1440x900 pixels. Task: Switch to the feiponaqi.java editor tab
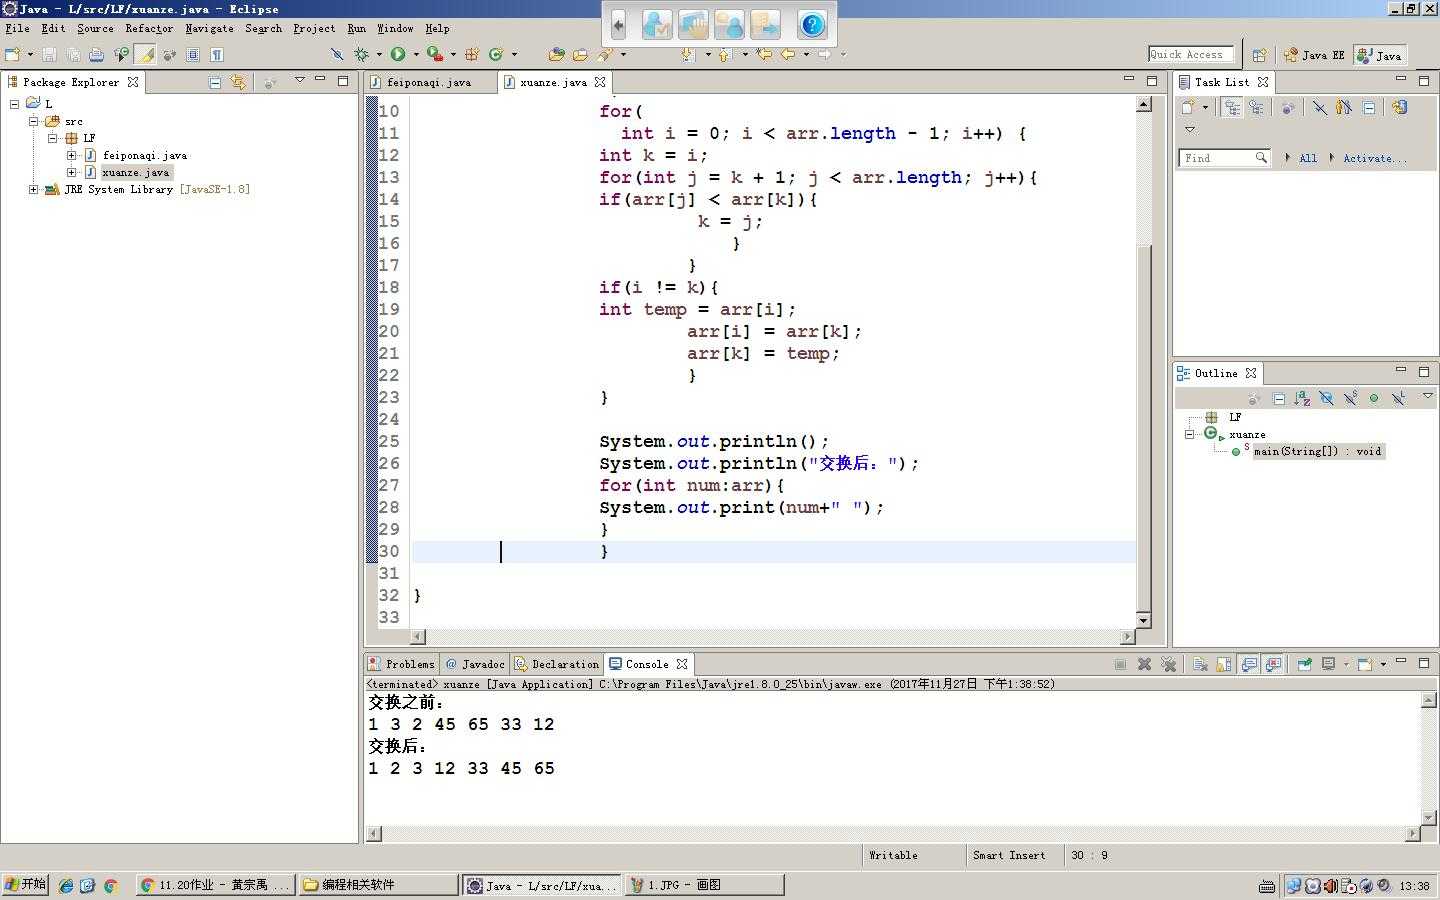pos(428,82)
